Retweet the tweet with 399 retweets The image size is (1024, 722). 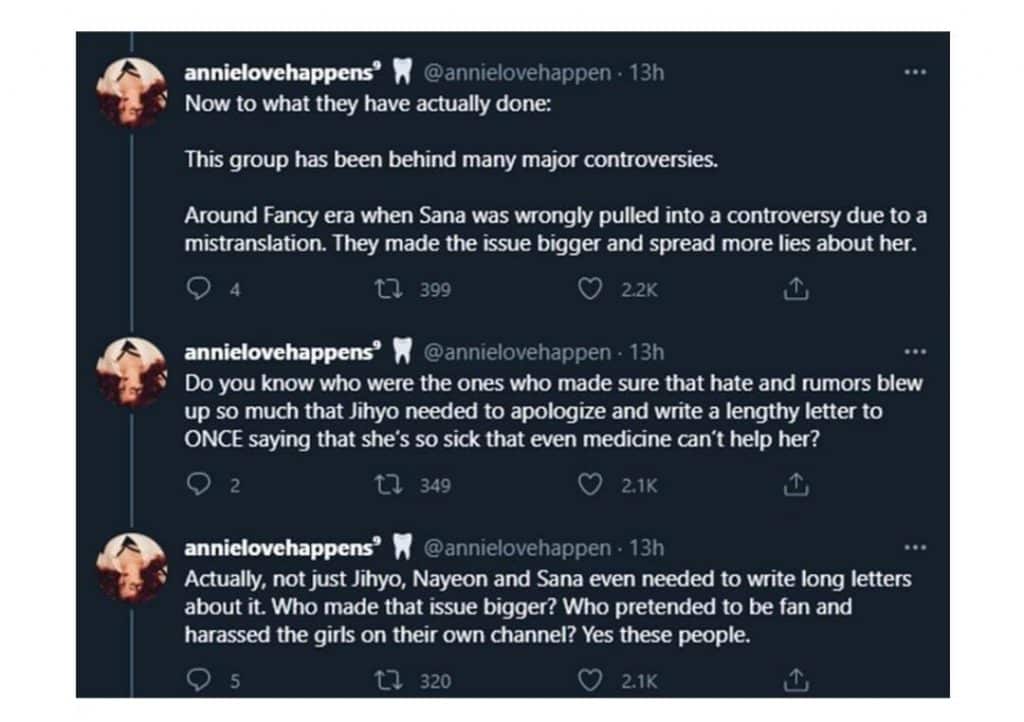click(381, 290)
